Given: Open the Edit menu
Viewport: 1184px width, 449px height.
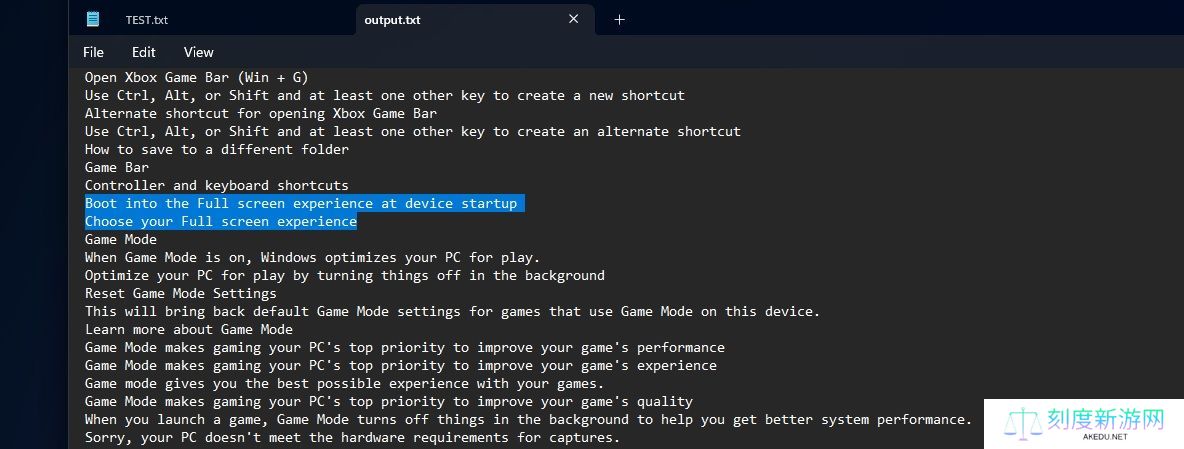Looking at the screenshot, I should (144, 52).
